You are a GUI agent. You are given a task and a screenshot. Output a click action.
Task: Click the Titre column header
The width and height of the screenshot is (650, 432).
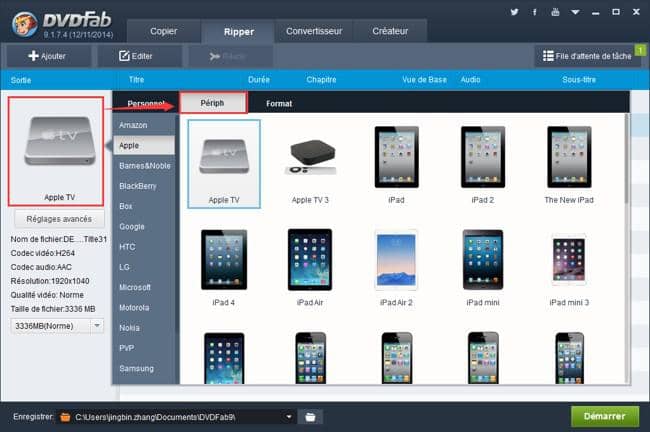136,80
